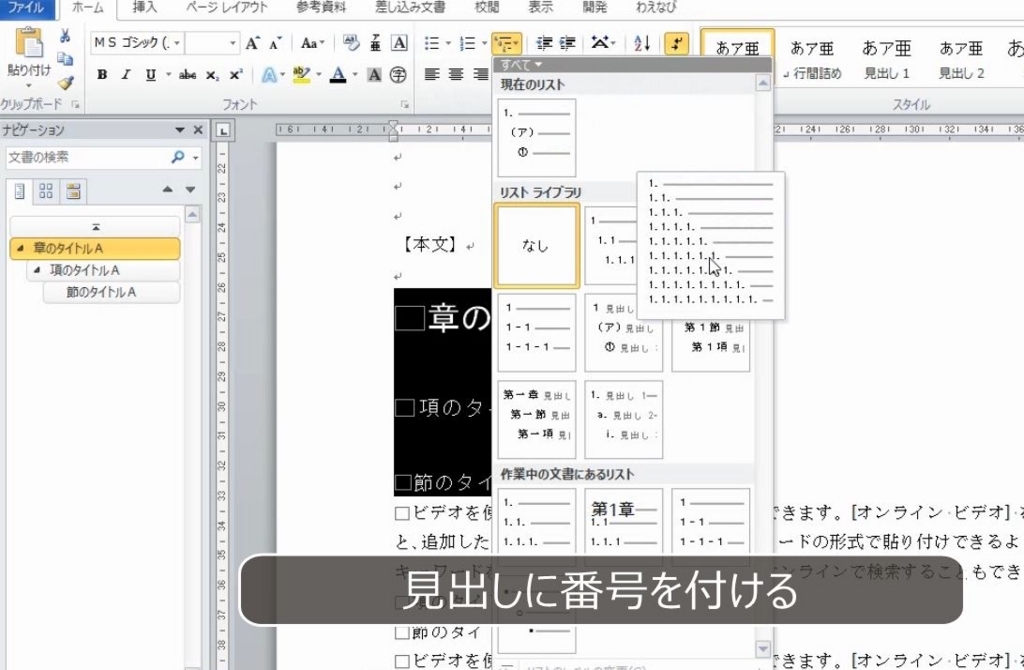
Task: Click the Copy icon
Action: pos(65,59)
